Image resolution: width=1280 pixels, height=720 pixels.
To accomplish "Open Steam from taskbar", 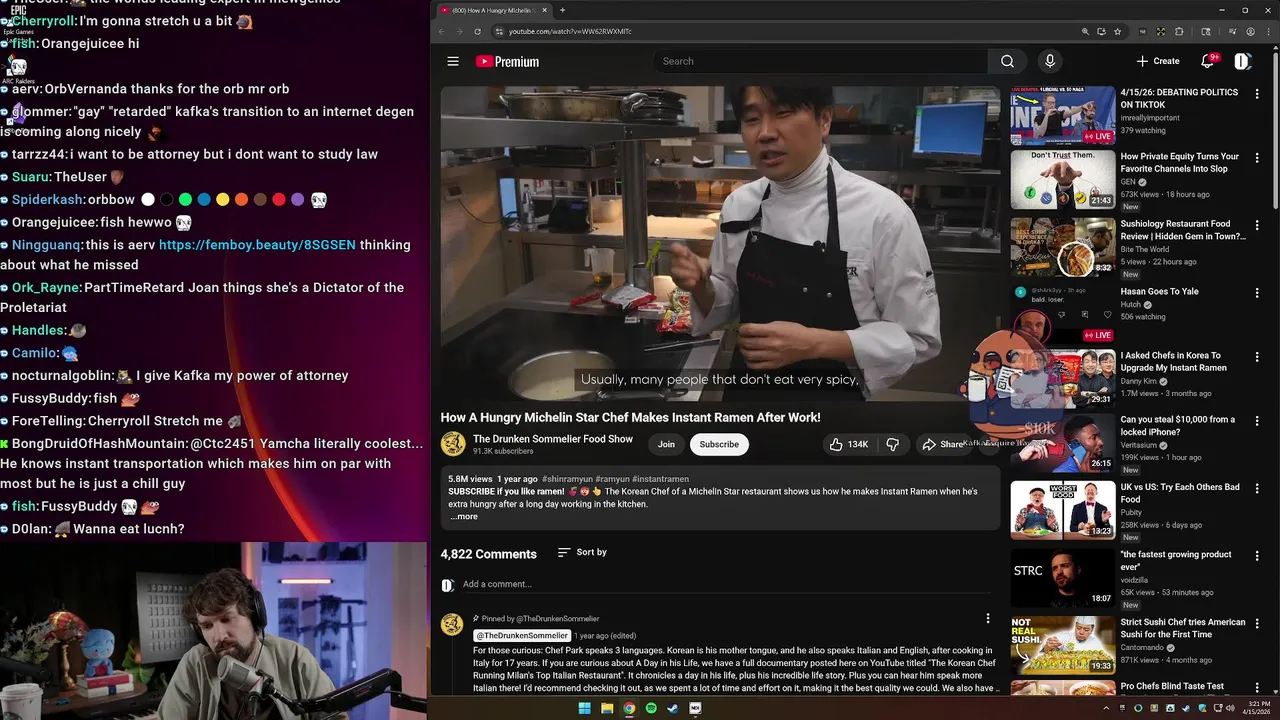I will 673,708.
